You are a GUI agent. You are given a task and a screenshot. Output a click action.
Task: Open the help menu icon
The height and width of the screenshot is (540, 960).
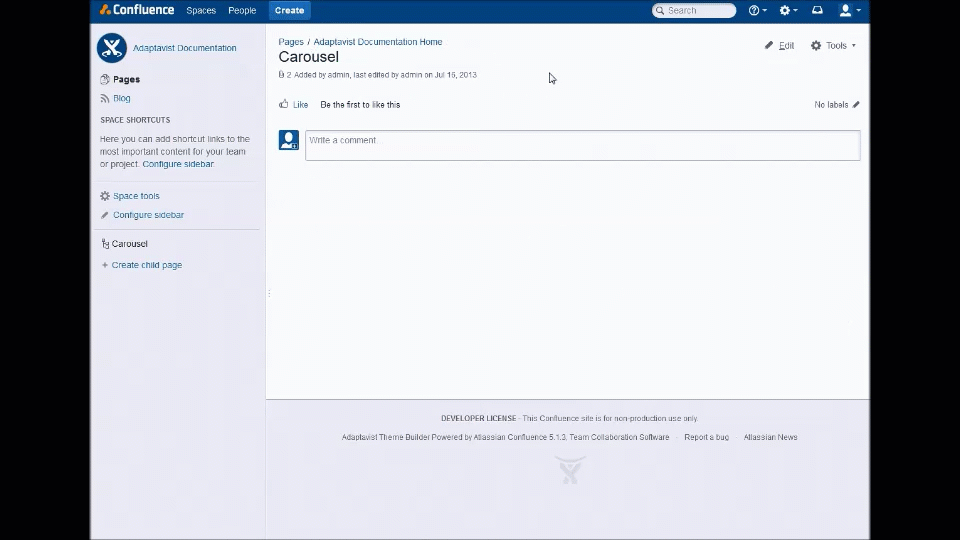(x=757, y=10)
